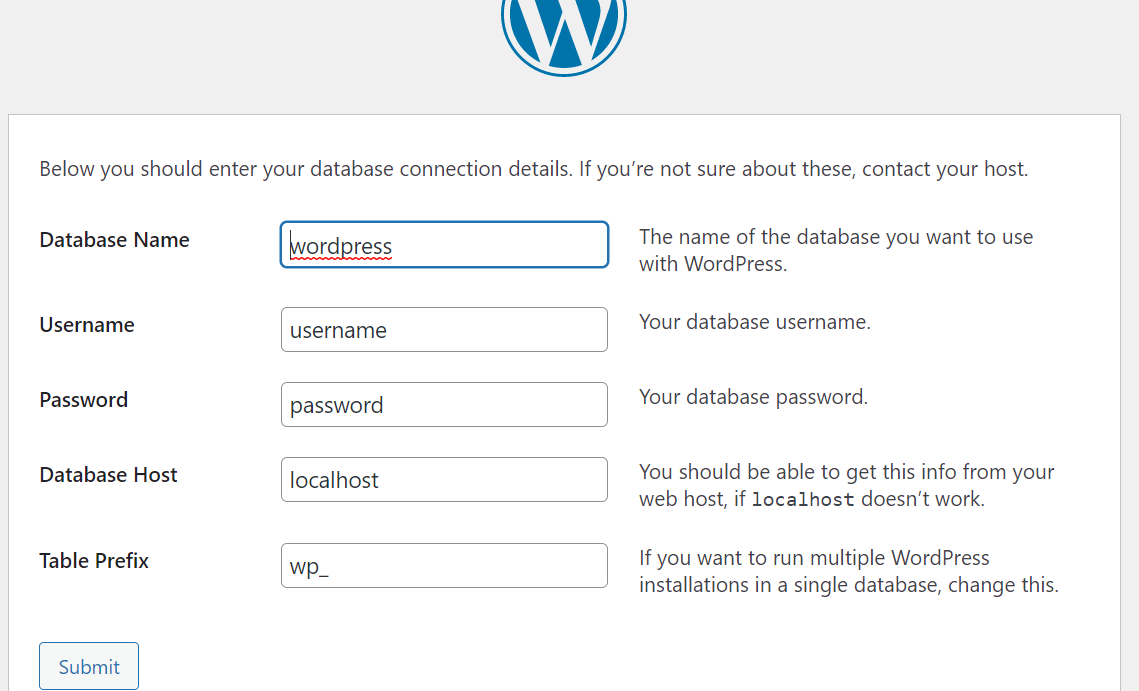Click the 'Your database username.' hint

coord(755,323)
